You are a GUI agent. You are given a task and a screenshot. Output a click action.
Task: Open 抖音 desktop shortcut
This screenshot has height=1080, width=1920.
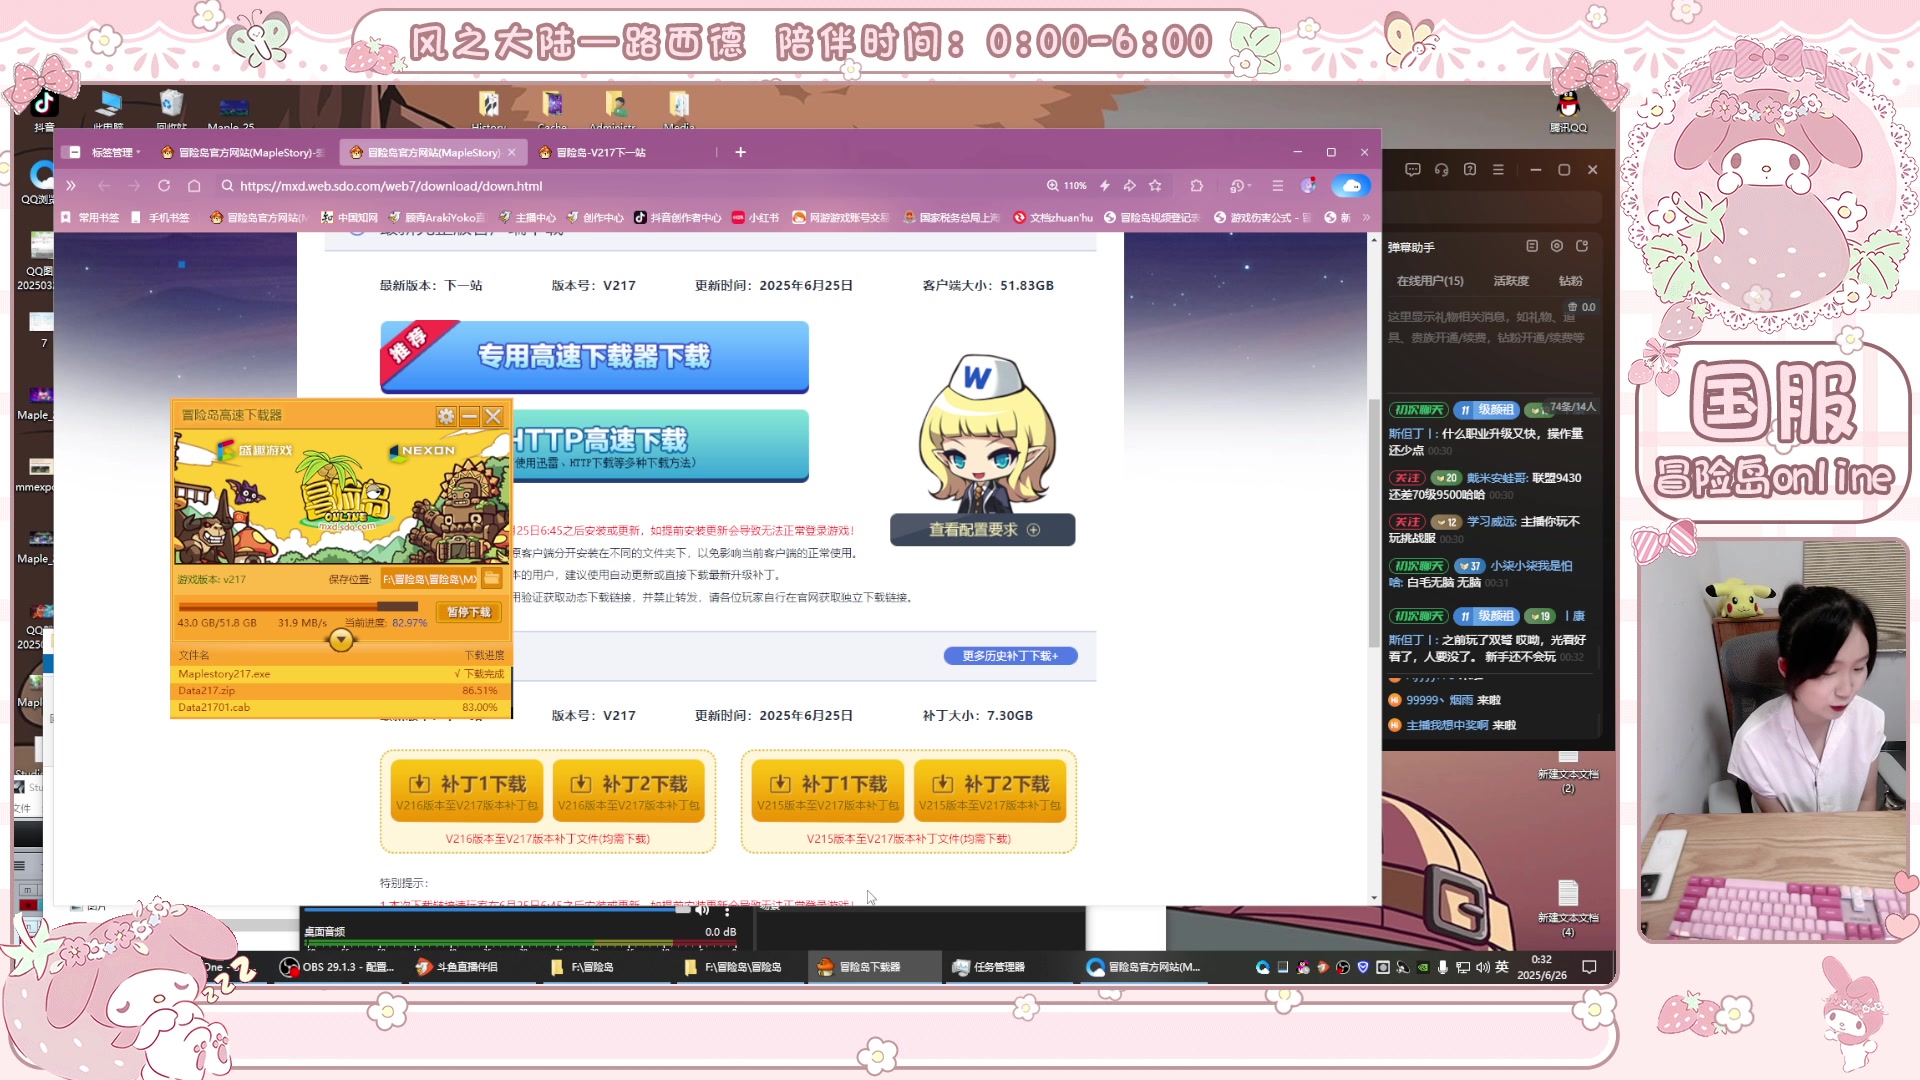tap(44, 111)
